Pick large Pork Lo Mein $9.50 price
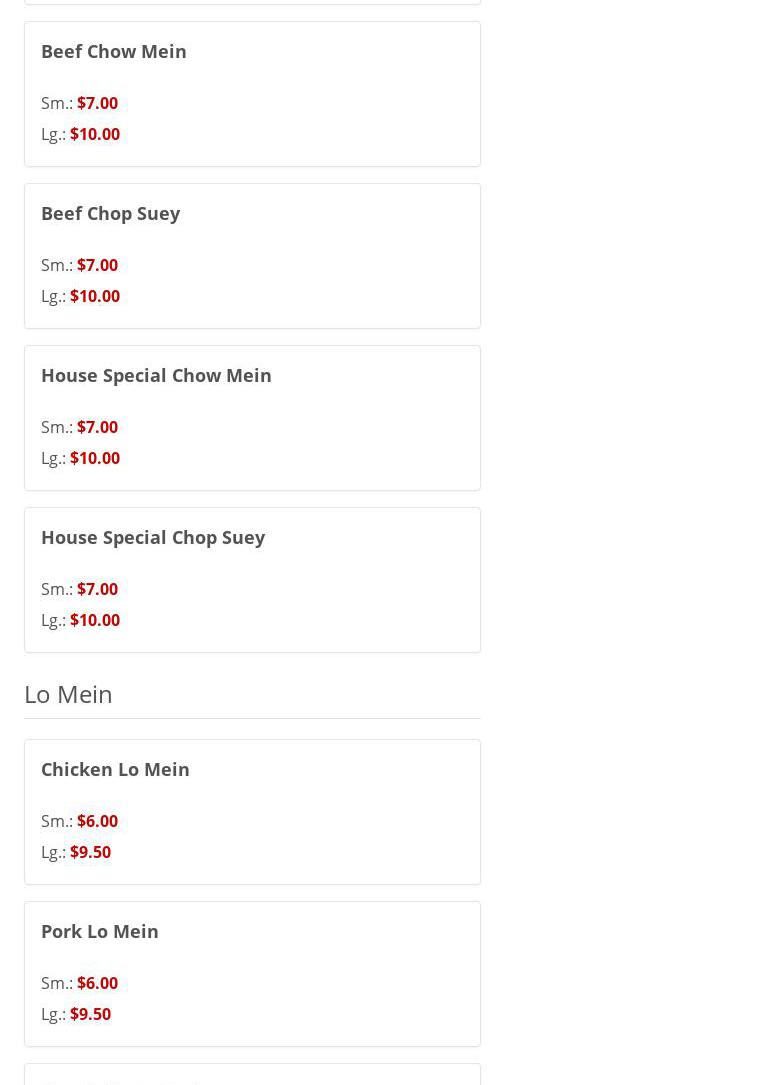770x1085 pixels. click(x=90, y=1014)
